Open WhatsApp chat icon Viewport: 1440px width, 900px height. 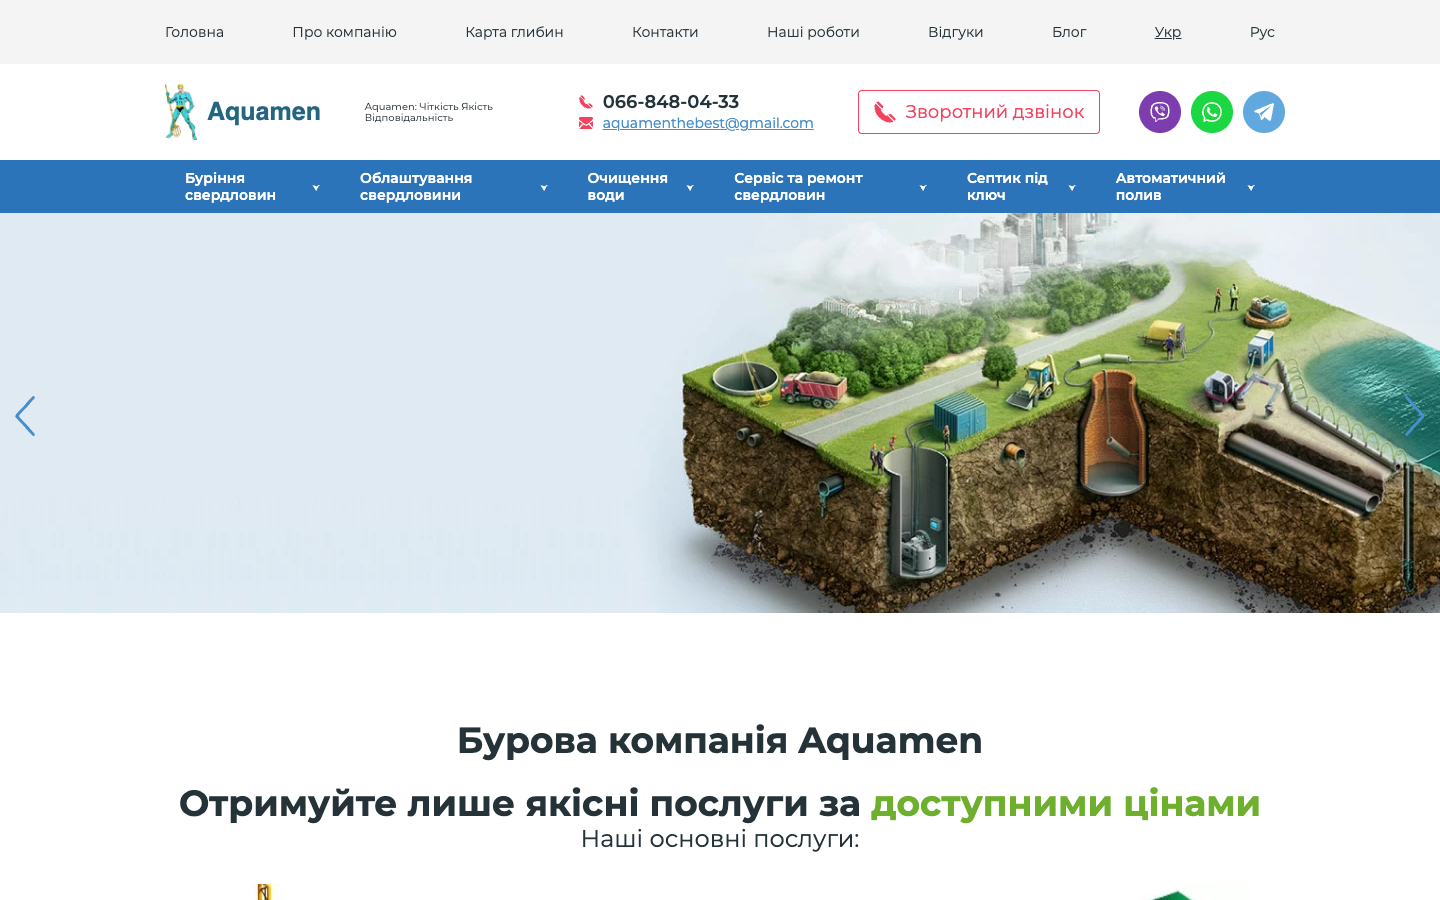pos(1212,112)
